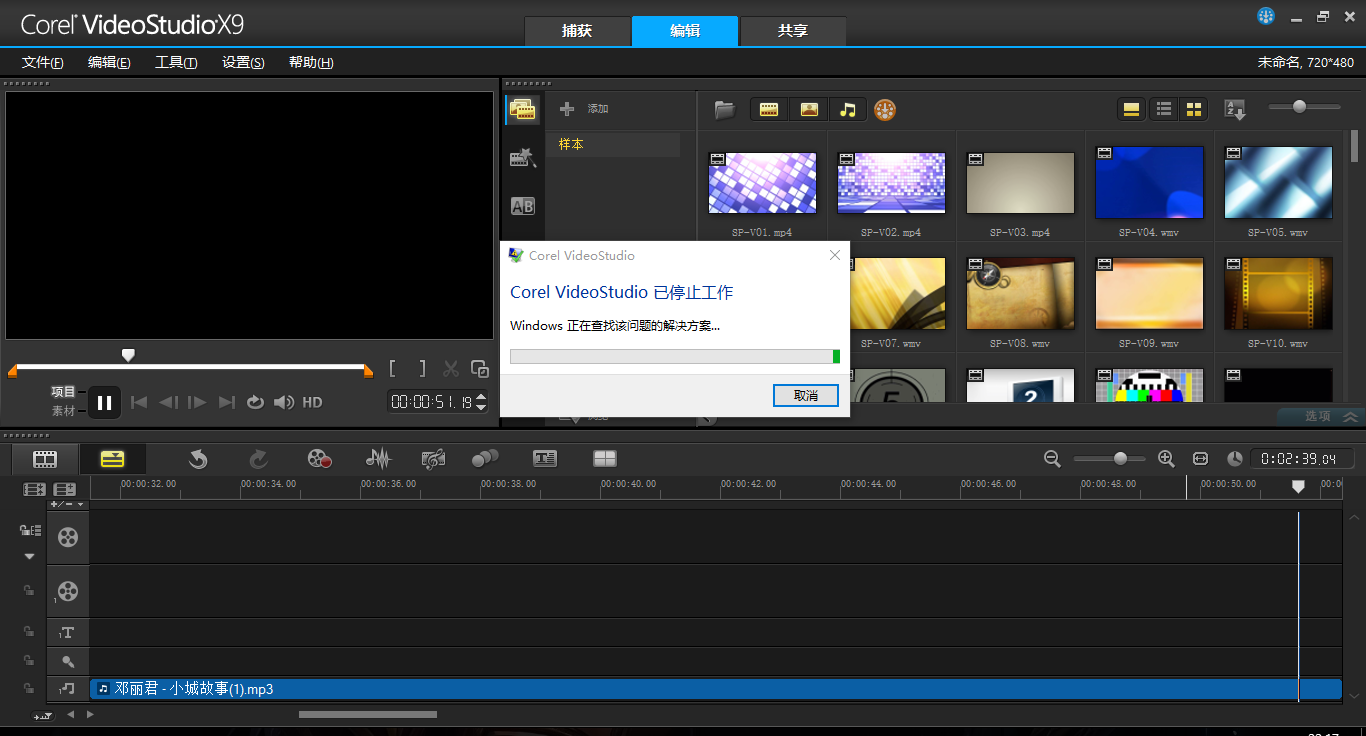Select the 样本 library folder

pos(613,144)
